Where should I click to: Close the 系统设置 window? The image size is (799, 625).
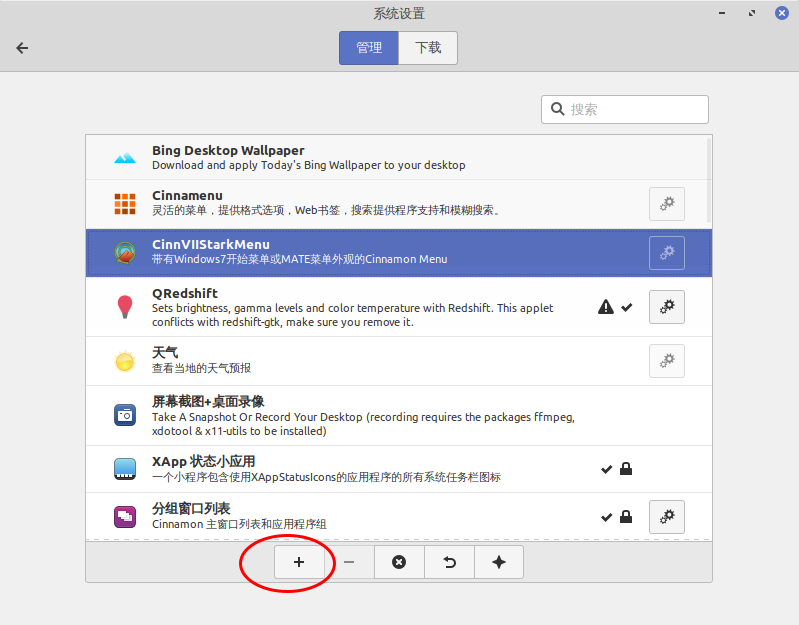click(782, 13)
